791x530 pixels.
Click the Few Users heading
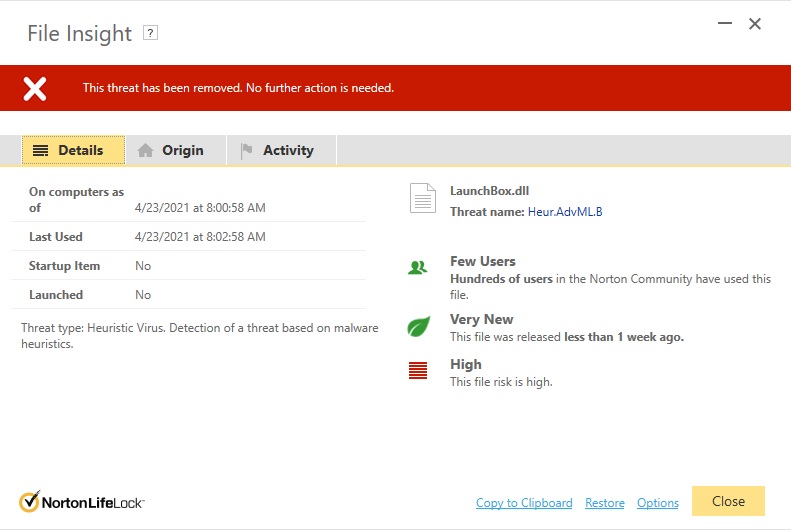click(x=483, y=261)
